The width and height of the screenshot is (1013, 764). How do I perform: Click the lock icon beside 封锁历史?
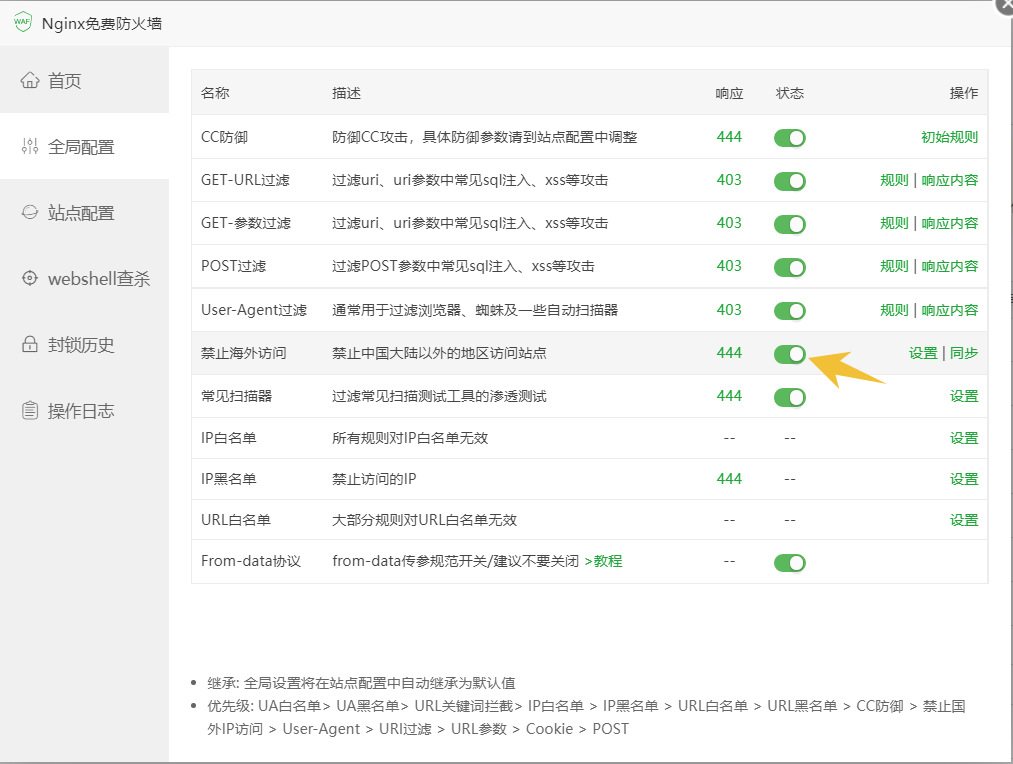click(30, 344)
